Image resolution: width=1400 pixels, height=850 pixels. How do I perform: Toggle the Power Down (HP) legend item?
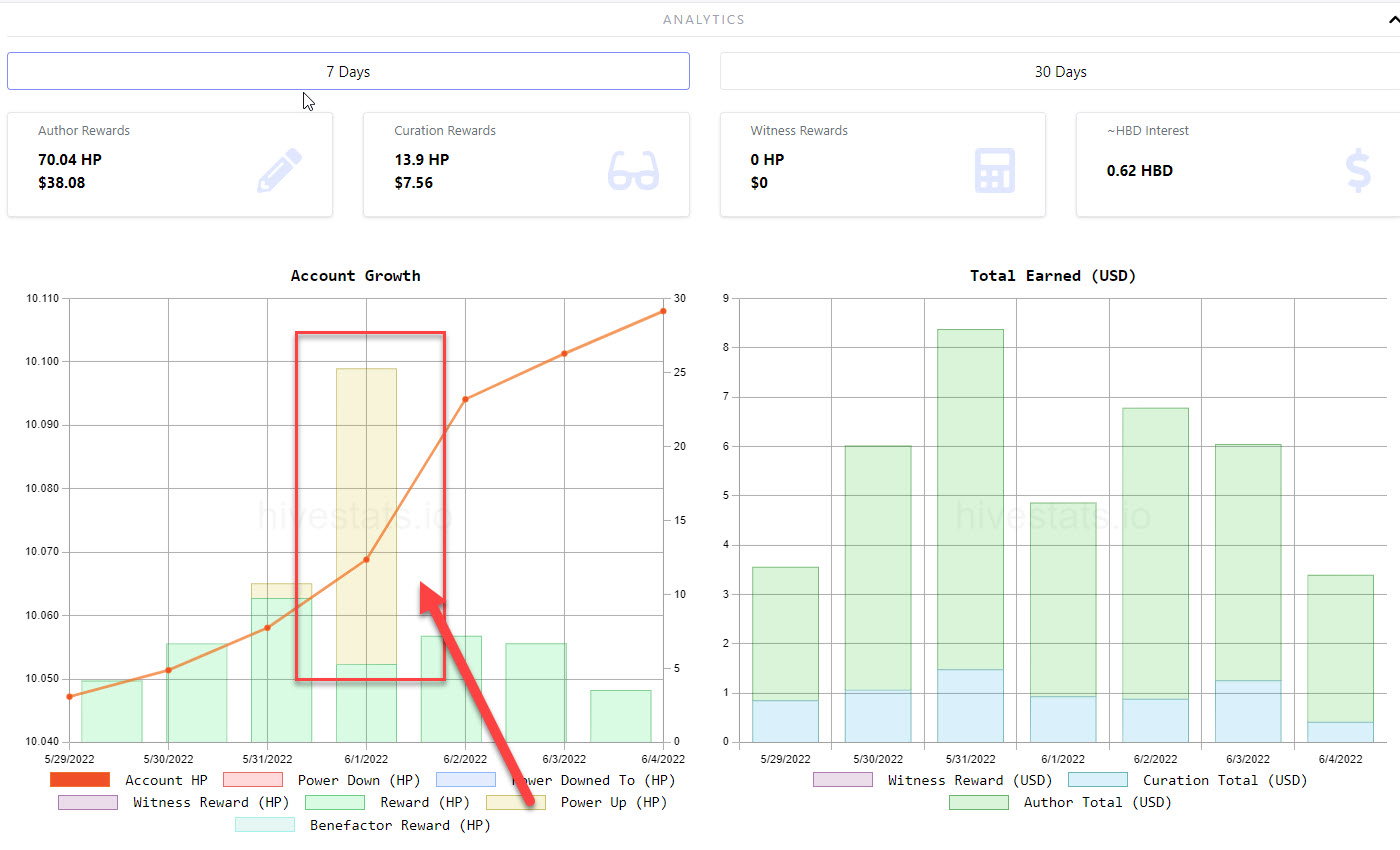pyautogui.click(x=322, y=780)
